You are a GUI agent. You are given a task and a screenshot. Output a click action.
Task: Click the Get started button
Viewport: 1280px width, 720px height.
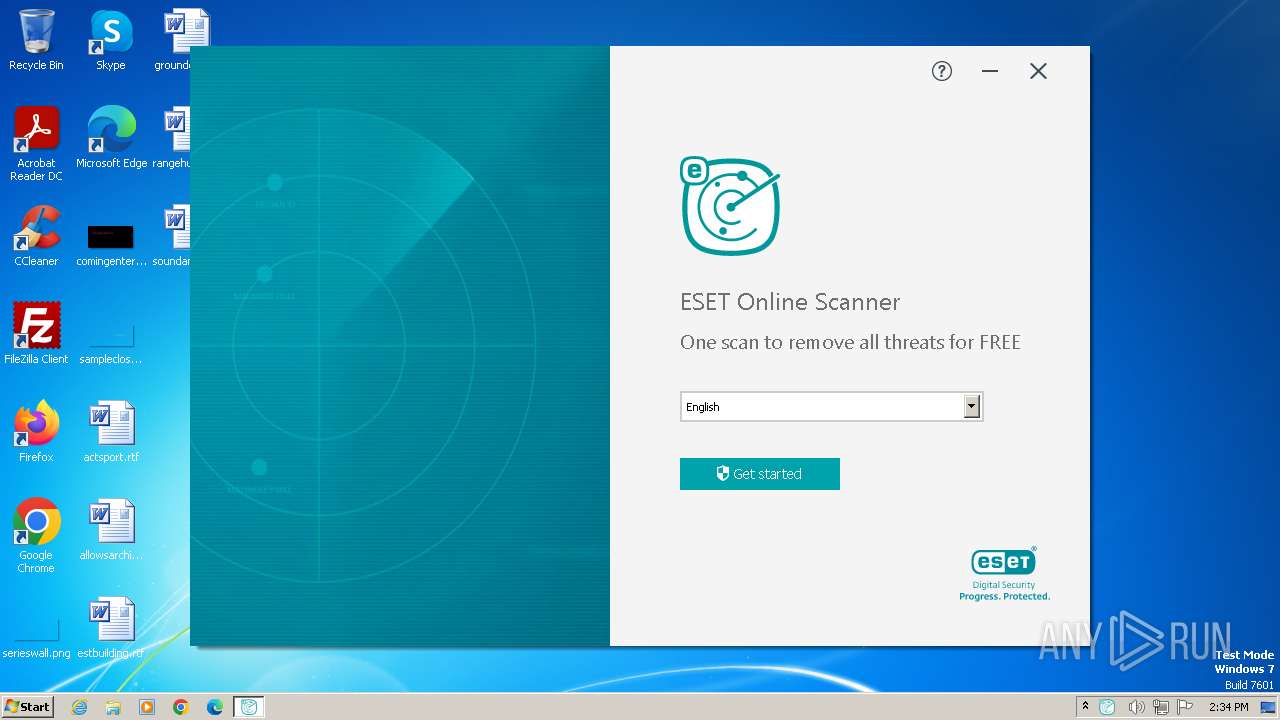(760, 474)
